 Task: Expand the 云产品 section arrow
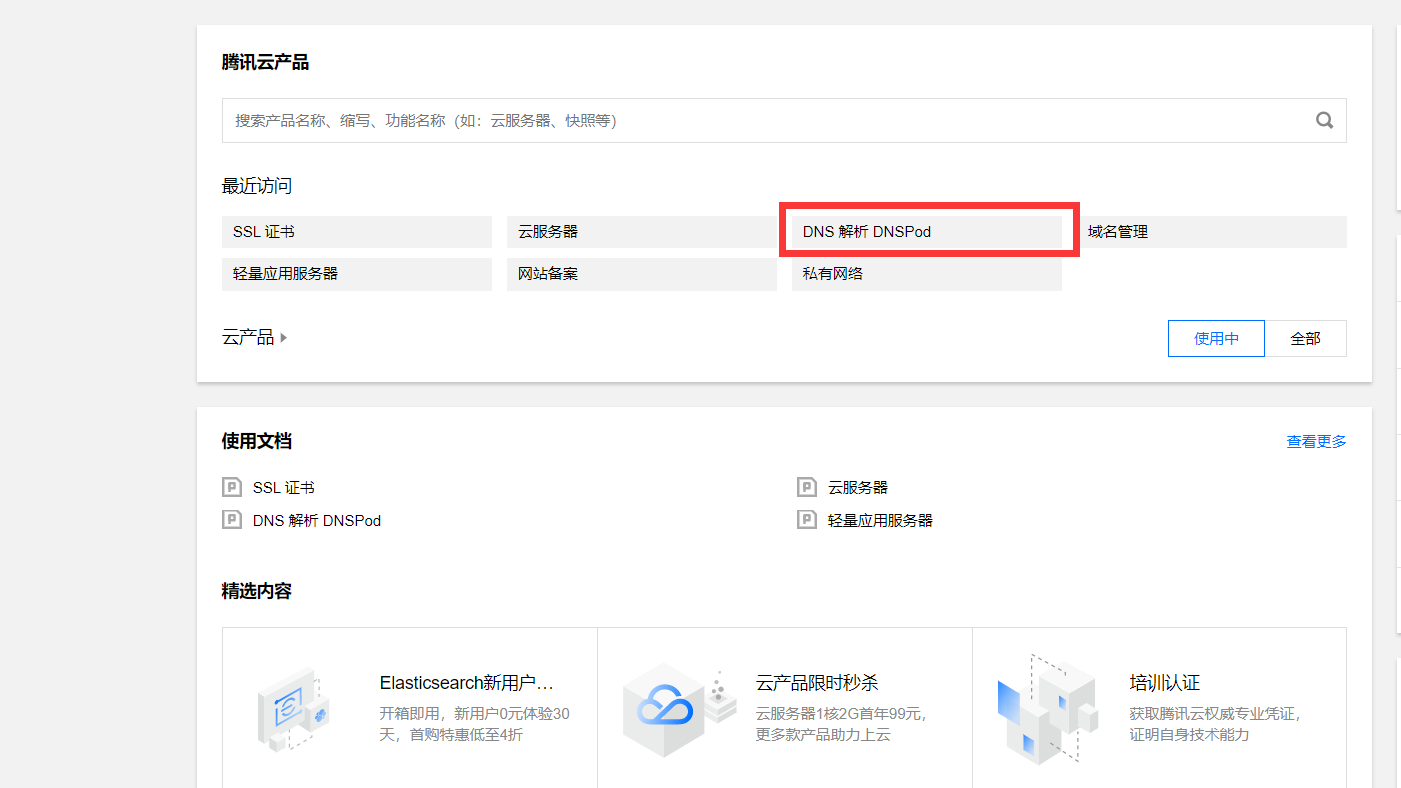(x=284, y=338)
